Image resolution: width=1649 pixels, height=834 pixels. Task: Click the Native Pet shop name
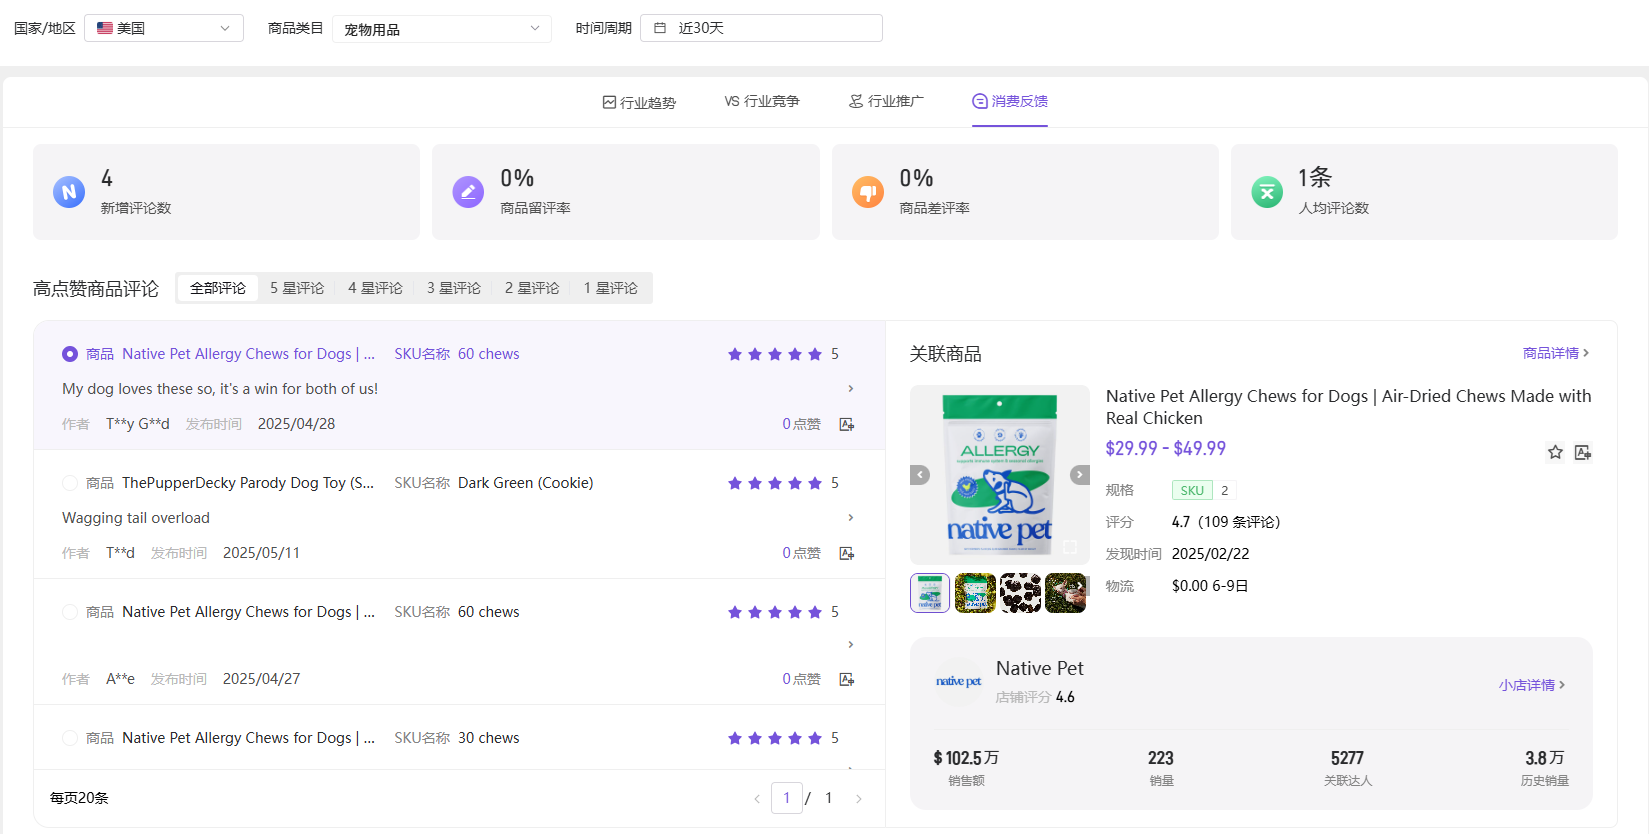pos(1039,668)
